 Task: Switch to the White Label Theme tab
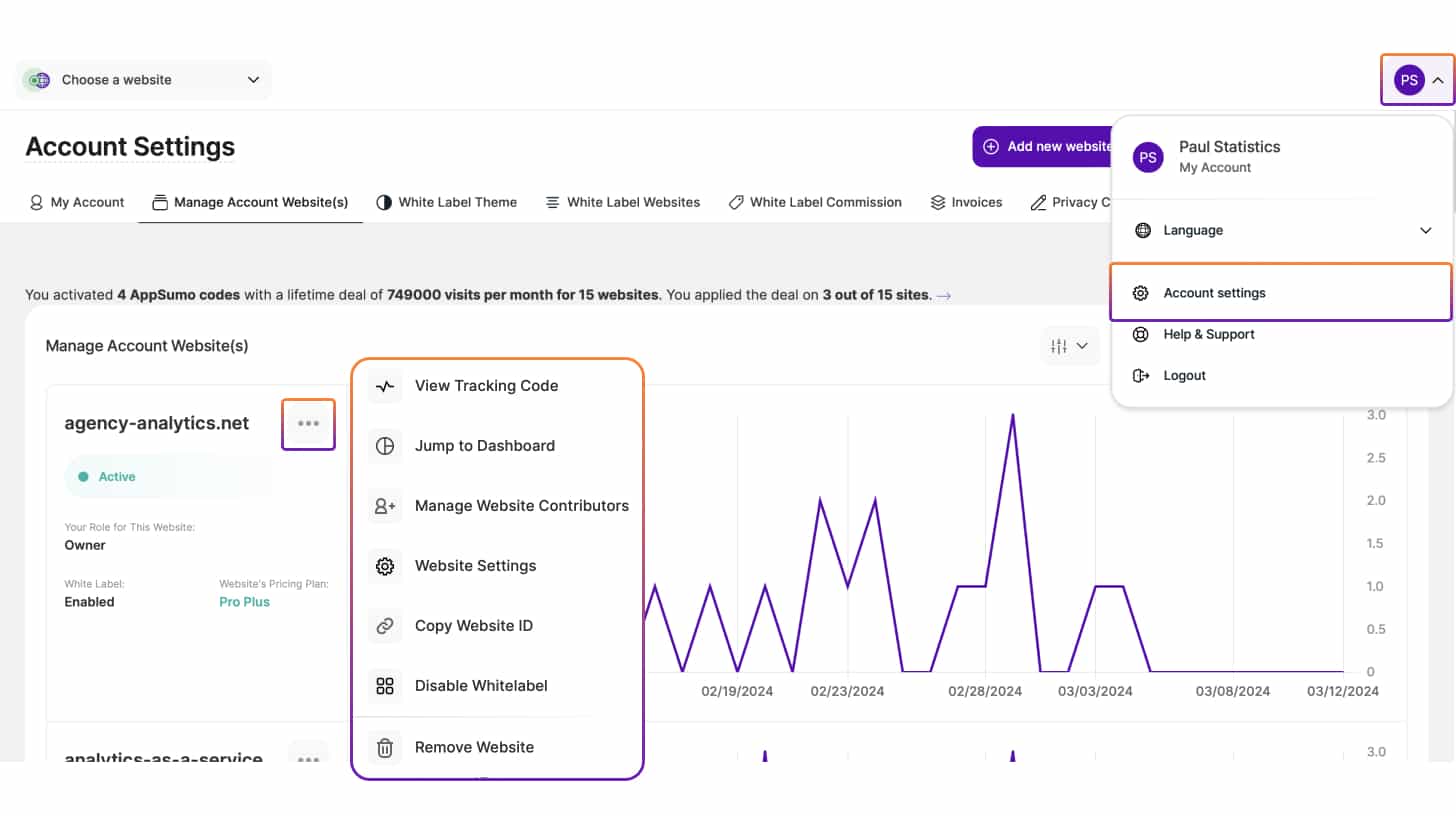pyautogui.click(x=446, y=202)
